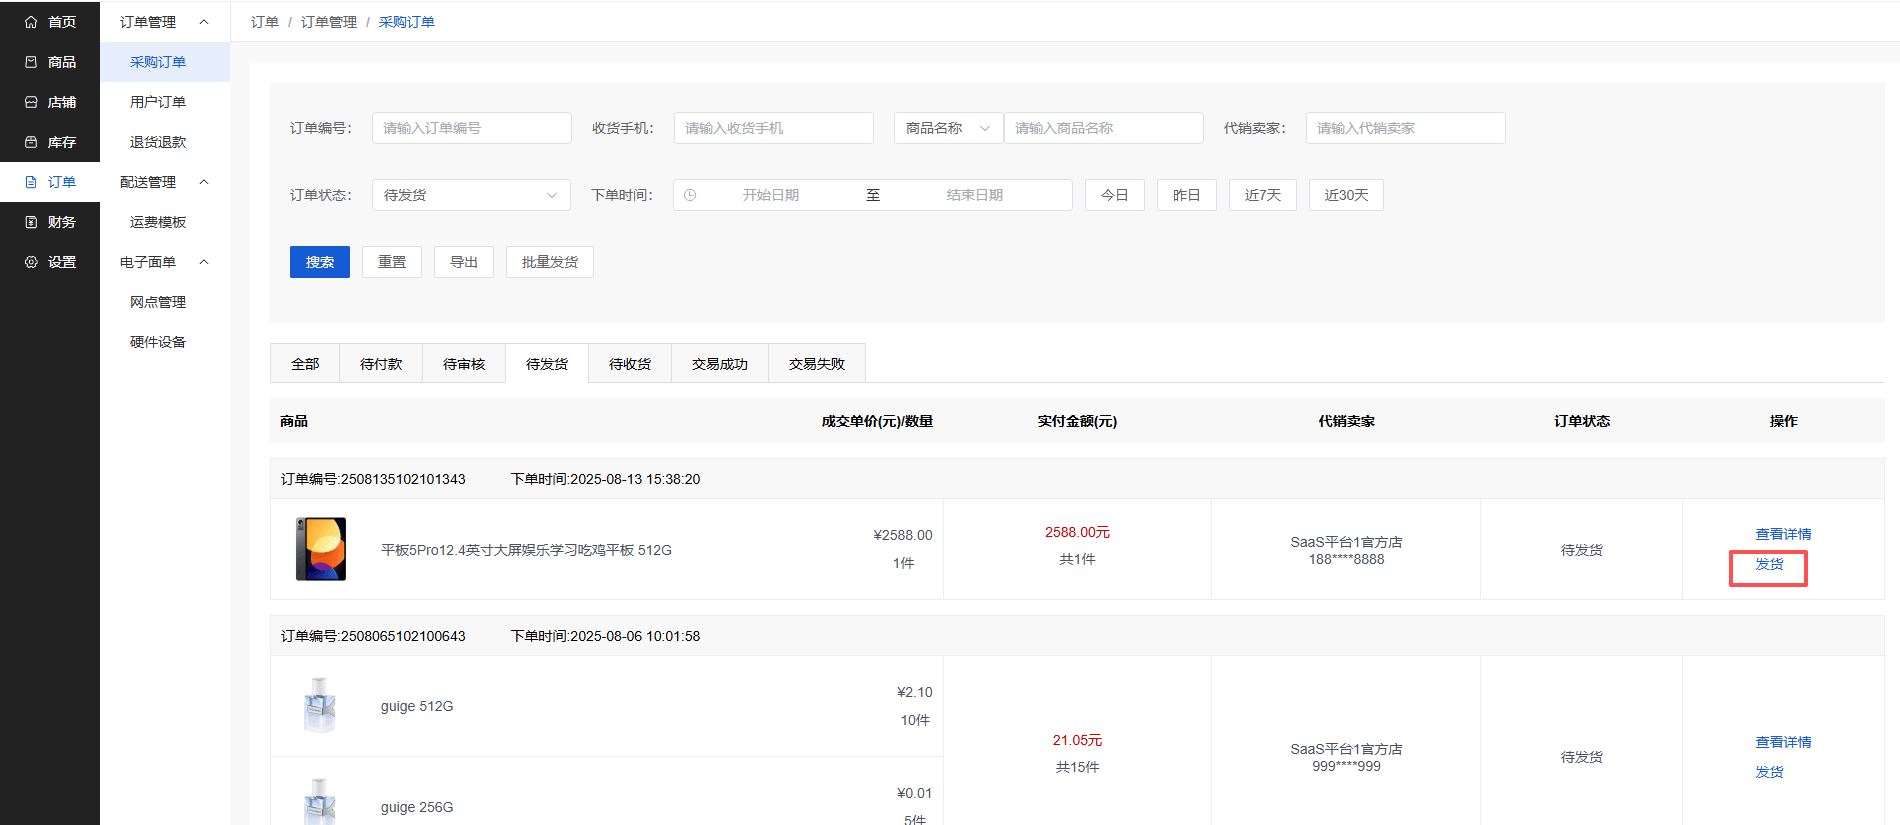Screen dimensions: 1900x825
Task: Focus the 收货手机 input field
Action: 774,128
